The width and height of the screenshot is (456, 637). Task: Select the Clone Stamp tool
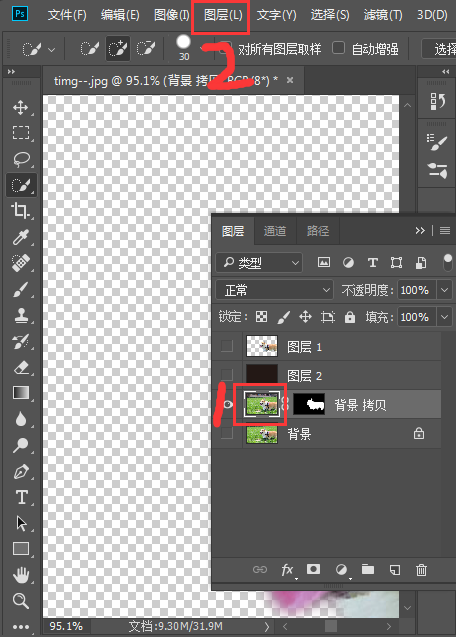pos(21,315)
